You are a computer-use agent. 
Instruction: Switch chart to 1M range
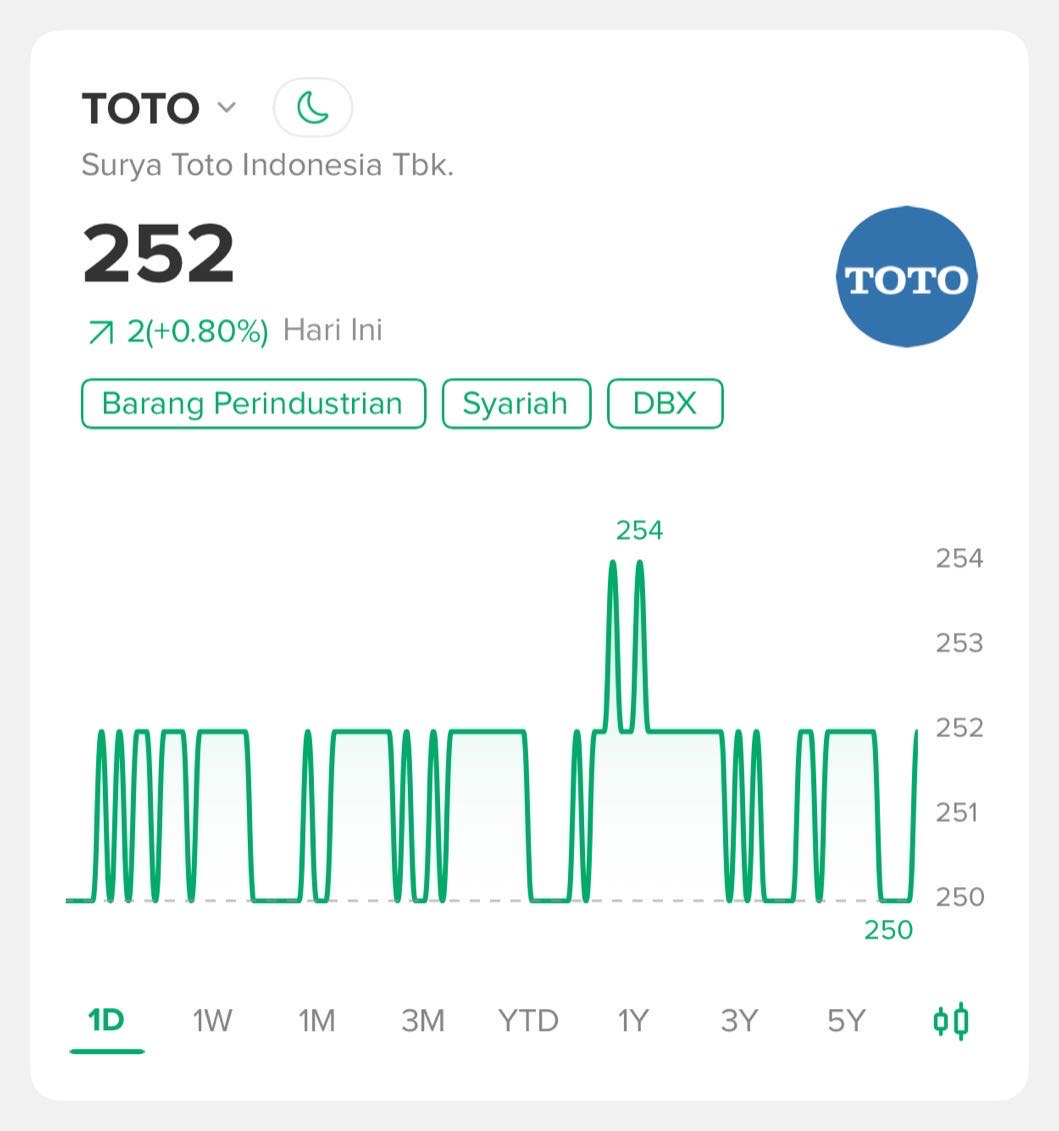[317, 1021]
